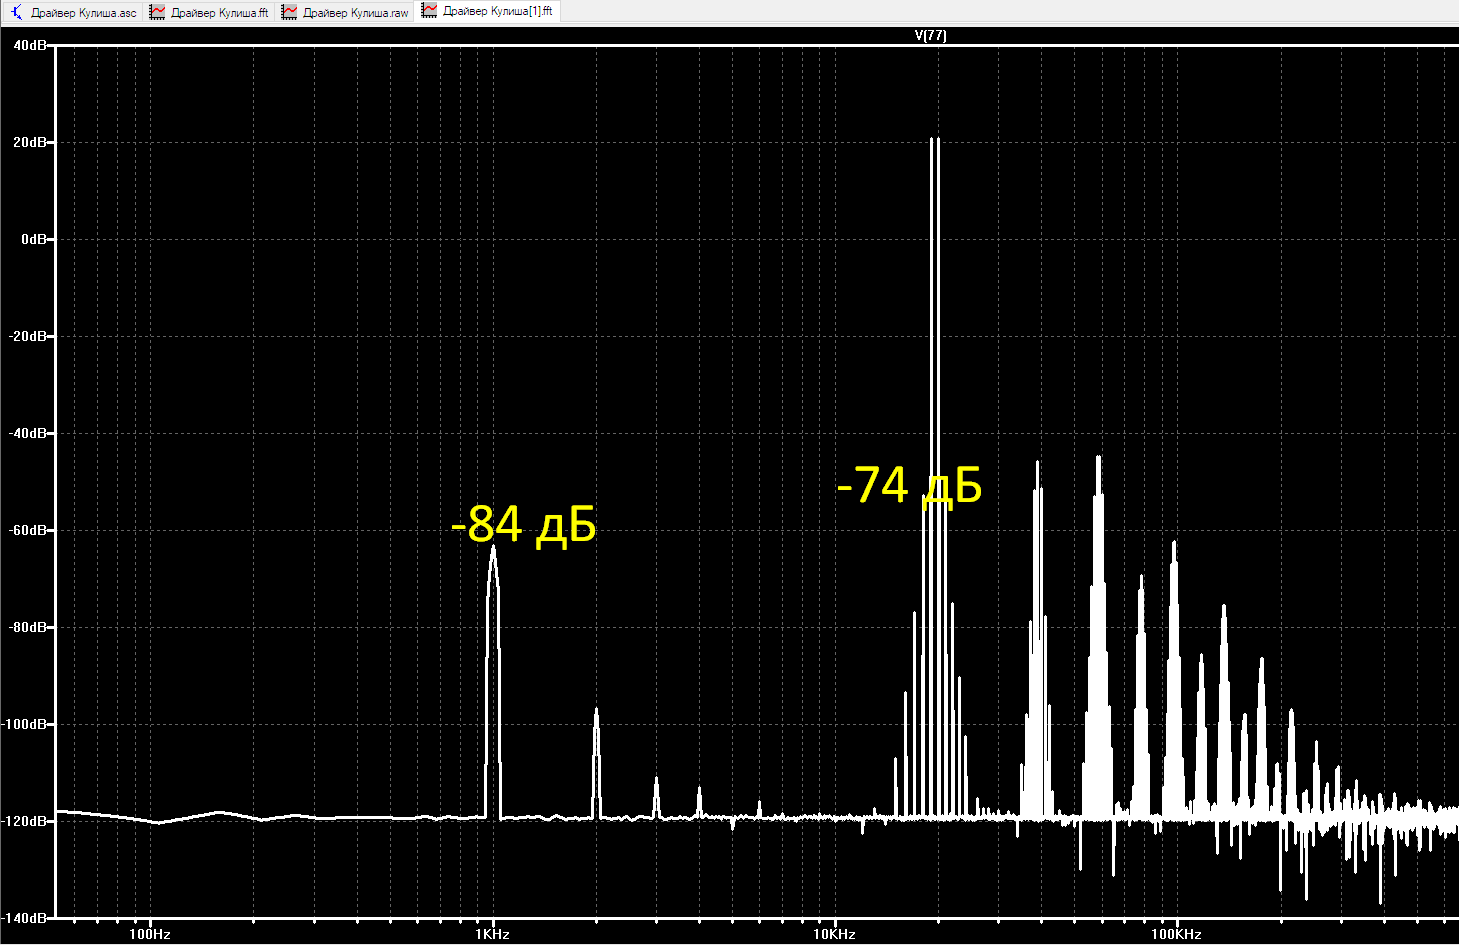Click the 100KHz frequency axis label
Viewport: 1459px width, 945px height.
click(1176, 935)
